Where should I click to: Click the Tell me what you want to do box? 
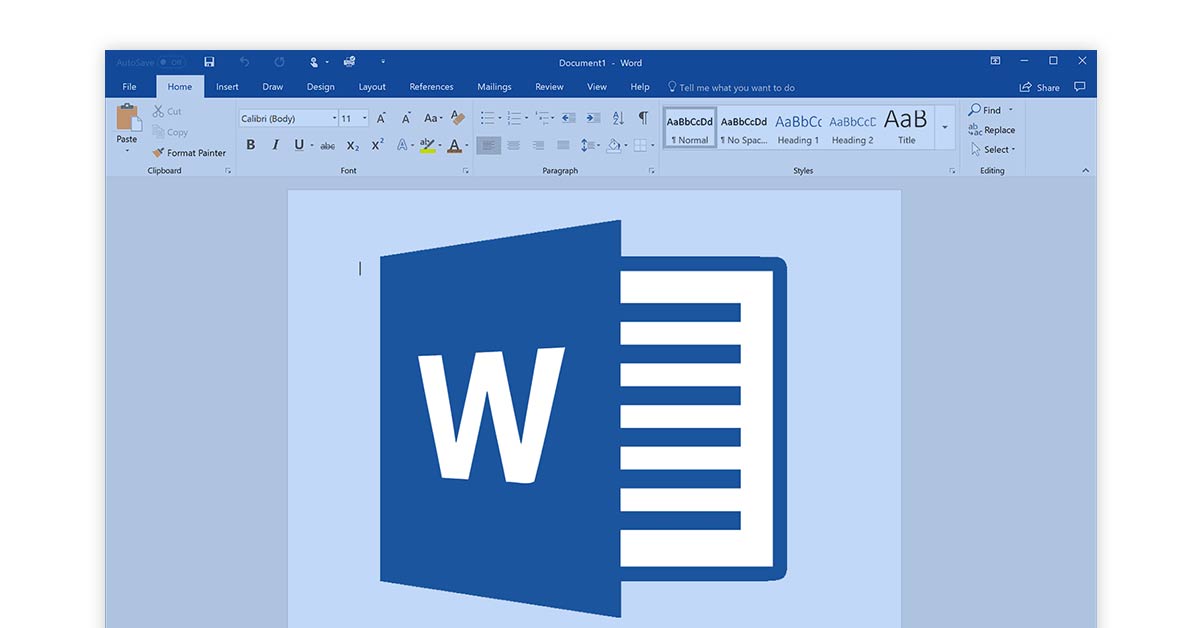[x=731, y=87]
